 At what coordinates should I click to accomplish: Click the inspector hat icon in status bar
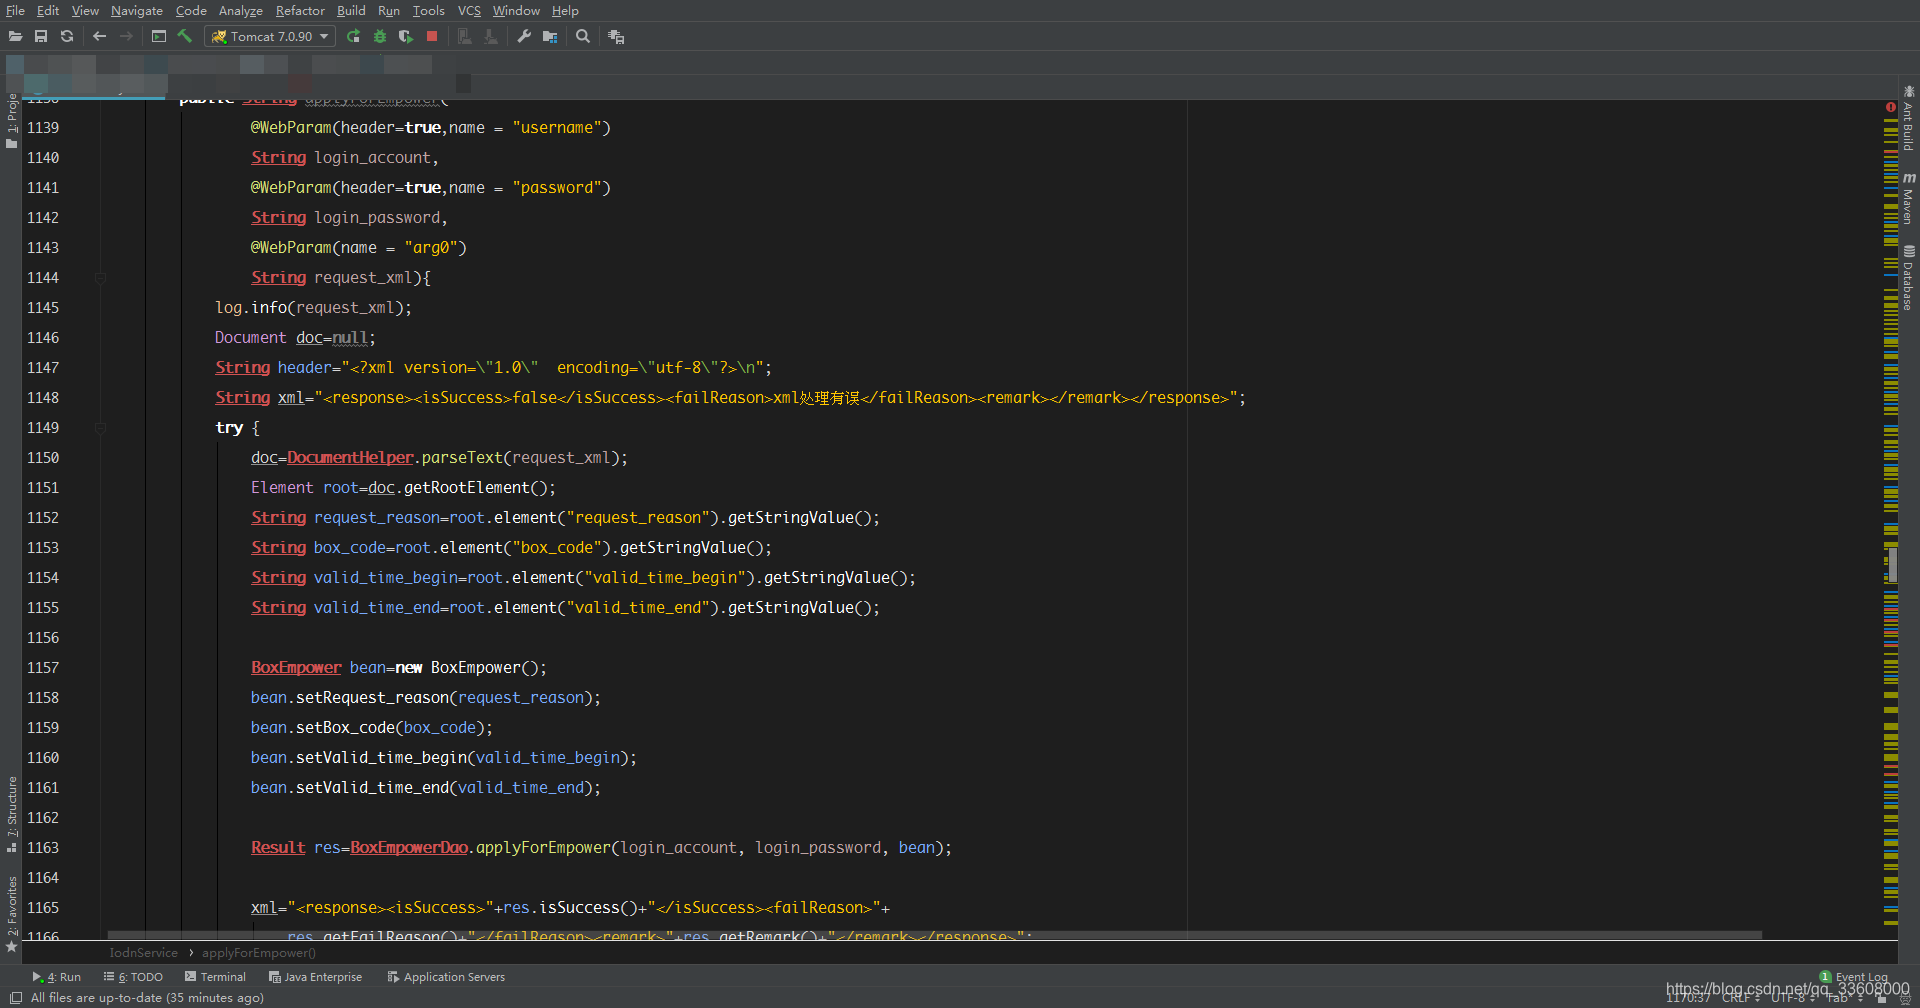(x=1904, y=998)
